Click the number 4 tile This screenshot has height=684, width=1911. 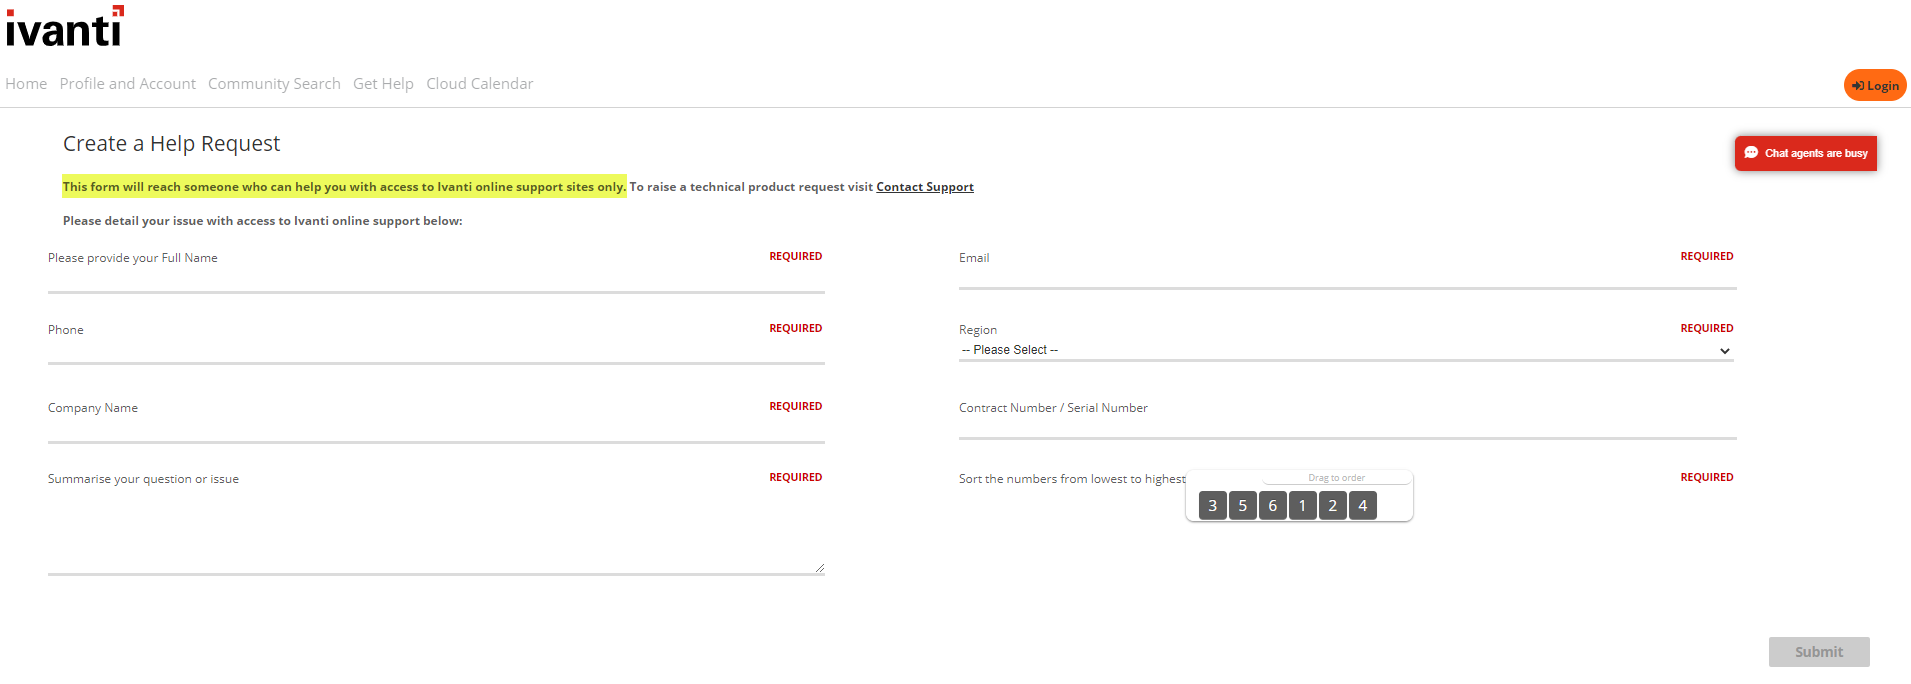pyautogui.click(x=1362, y=506)
